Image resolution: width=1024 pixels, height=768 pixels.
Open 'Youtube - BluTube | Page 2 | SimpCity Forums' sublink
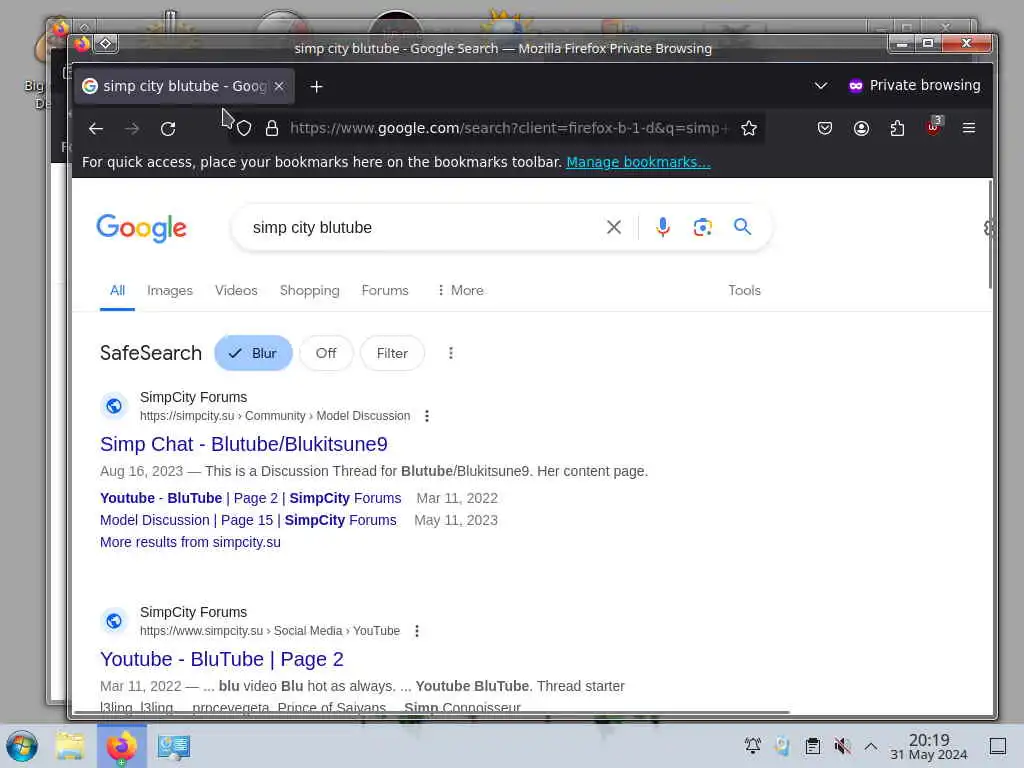[x=251, y=498]
